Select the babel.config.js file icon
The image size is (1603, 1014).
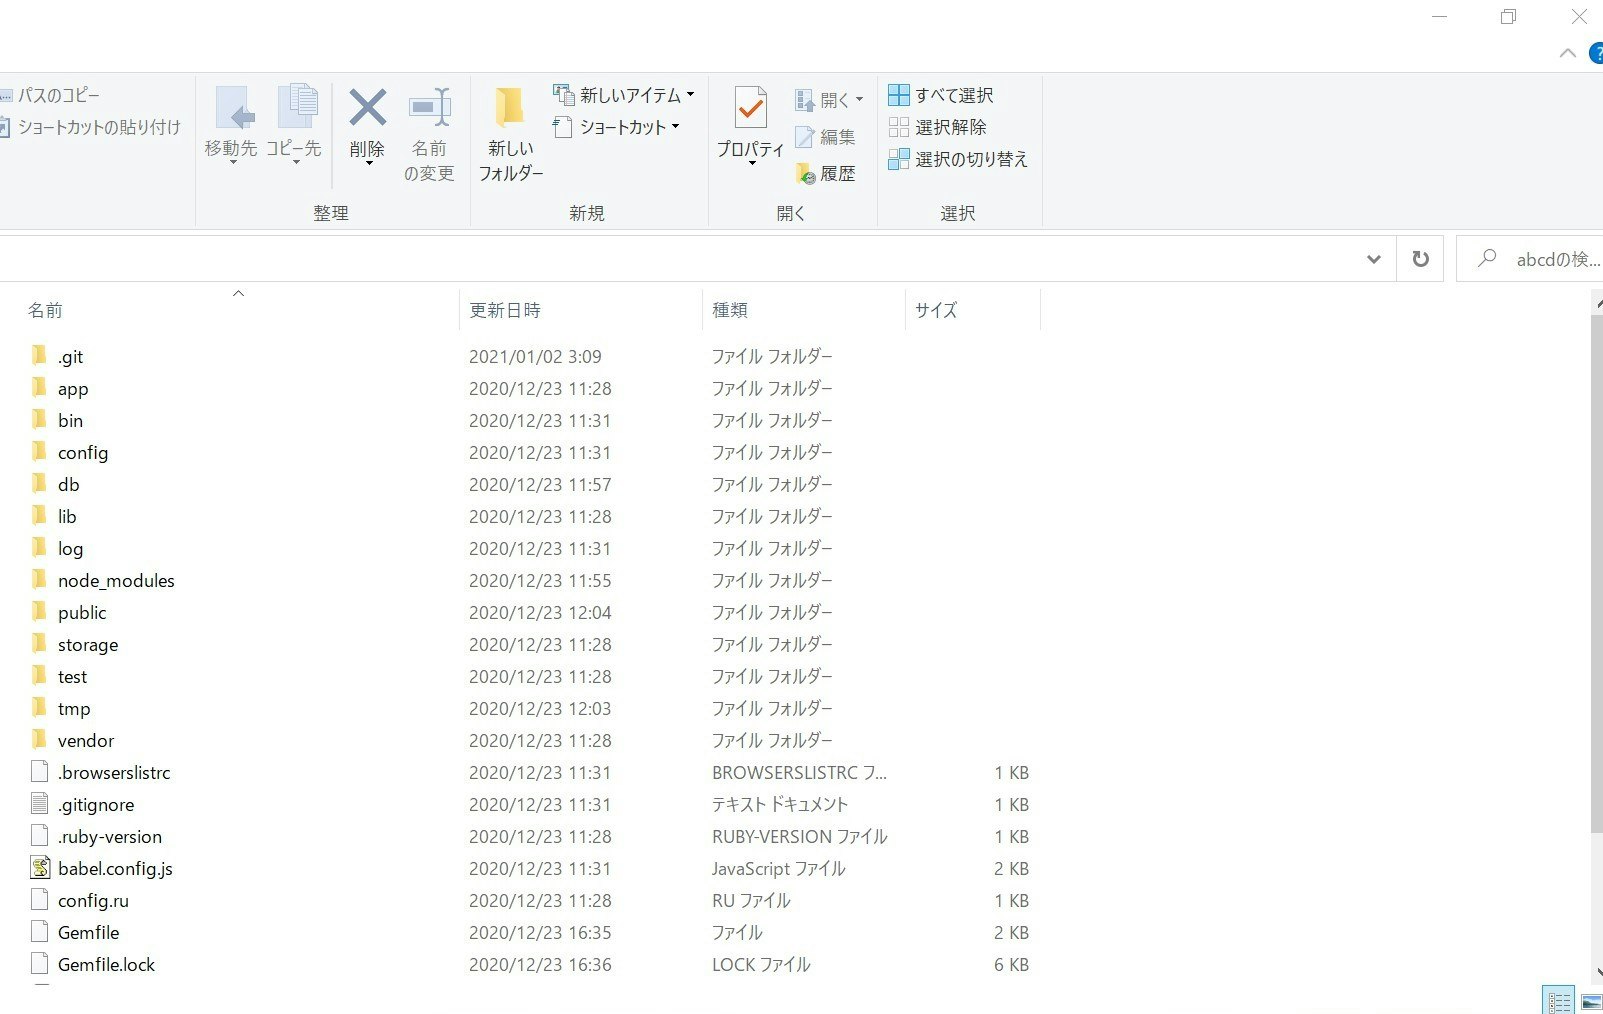tap(40, 868)
